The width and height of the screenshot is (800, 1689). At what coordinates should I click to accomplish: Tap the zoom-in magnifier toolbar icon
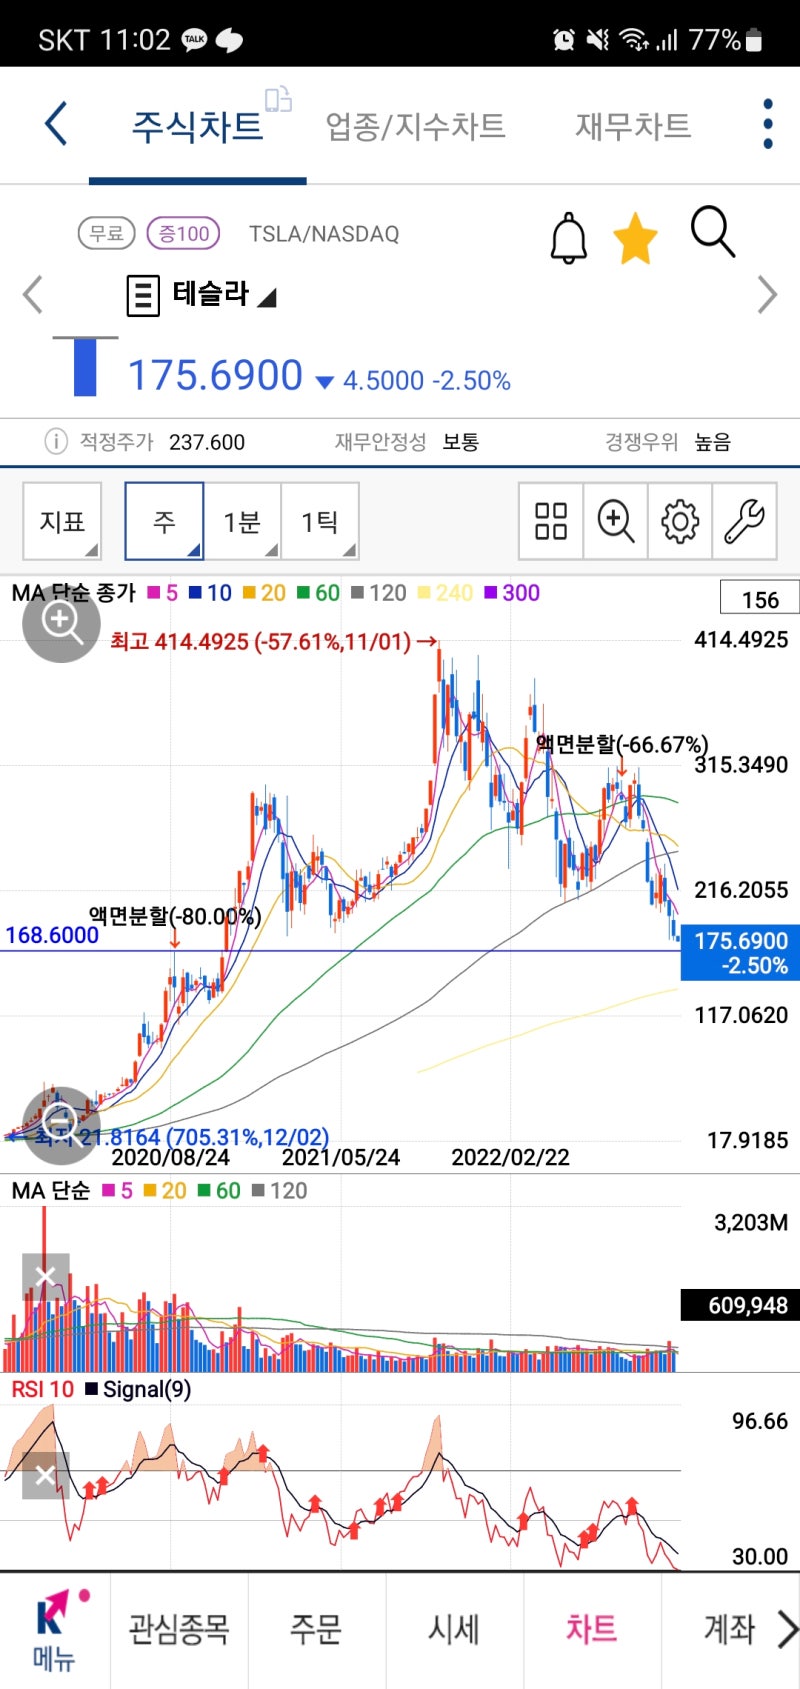[615, 521]
